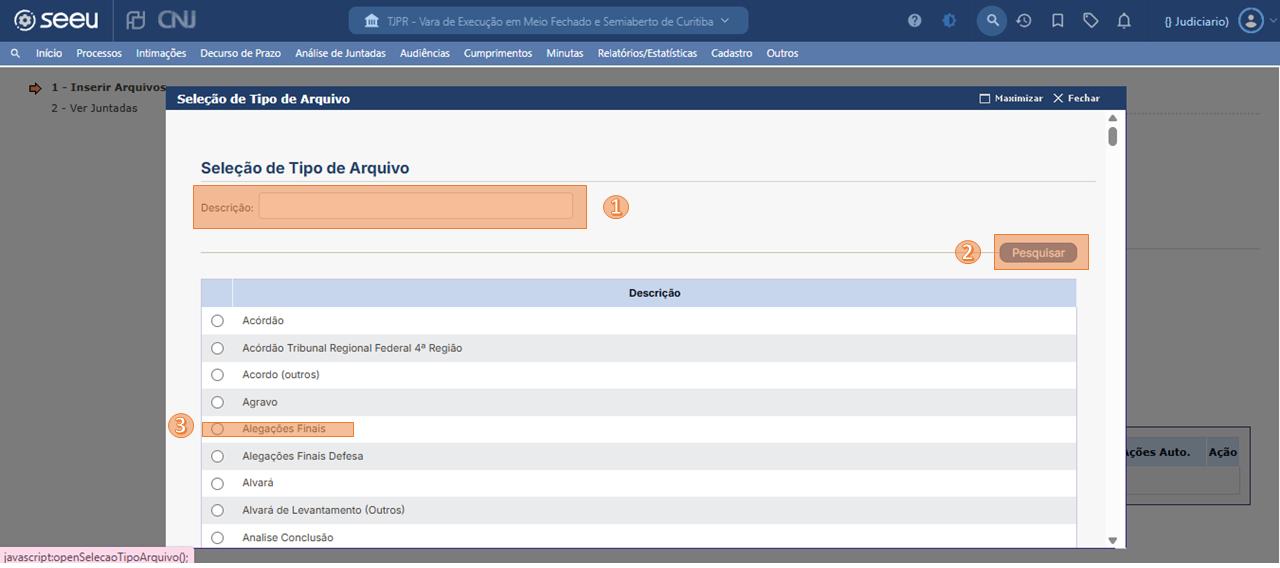The width and height of the screenshot is (1280, 568).
Task: Toggle the dark mode brightness icon
Action: point(949,21)
